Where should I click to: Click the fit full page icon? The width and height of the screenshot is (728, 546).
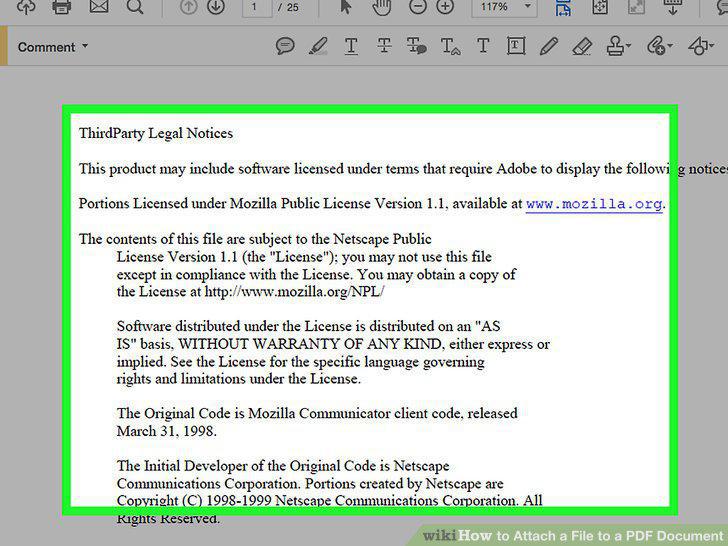point(600,7)
